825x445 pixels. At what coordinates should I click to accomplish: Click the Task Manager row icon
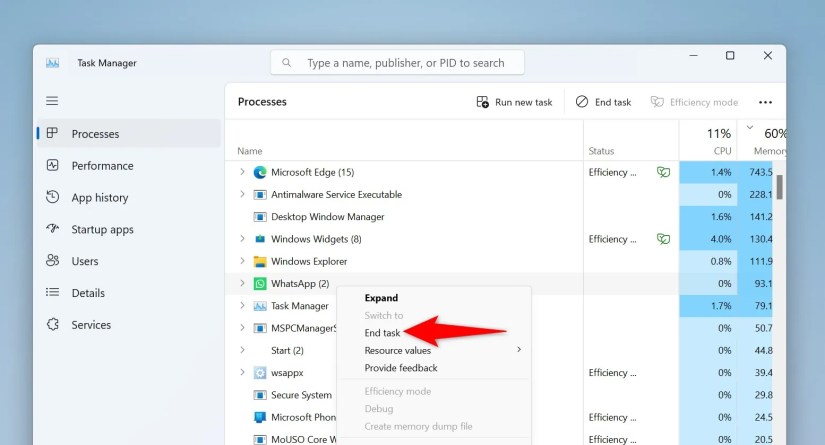pyautogui.click(x=260, y=306)
